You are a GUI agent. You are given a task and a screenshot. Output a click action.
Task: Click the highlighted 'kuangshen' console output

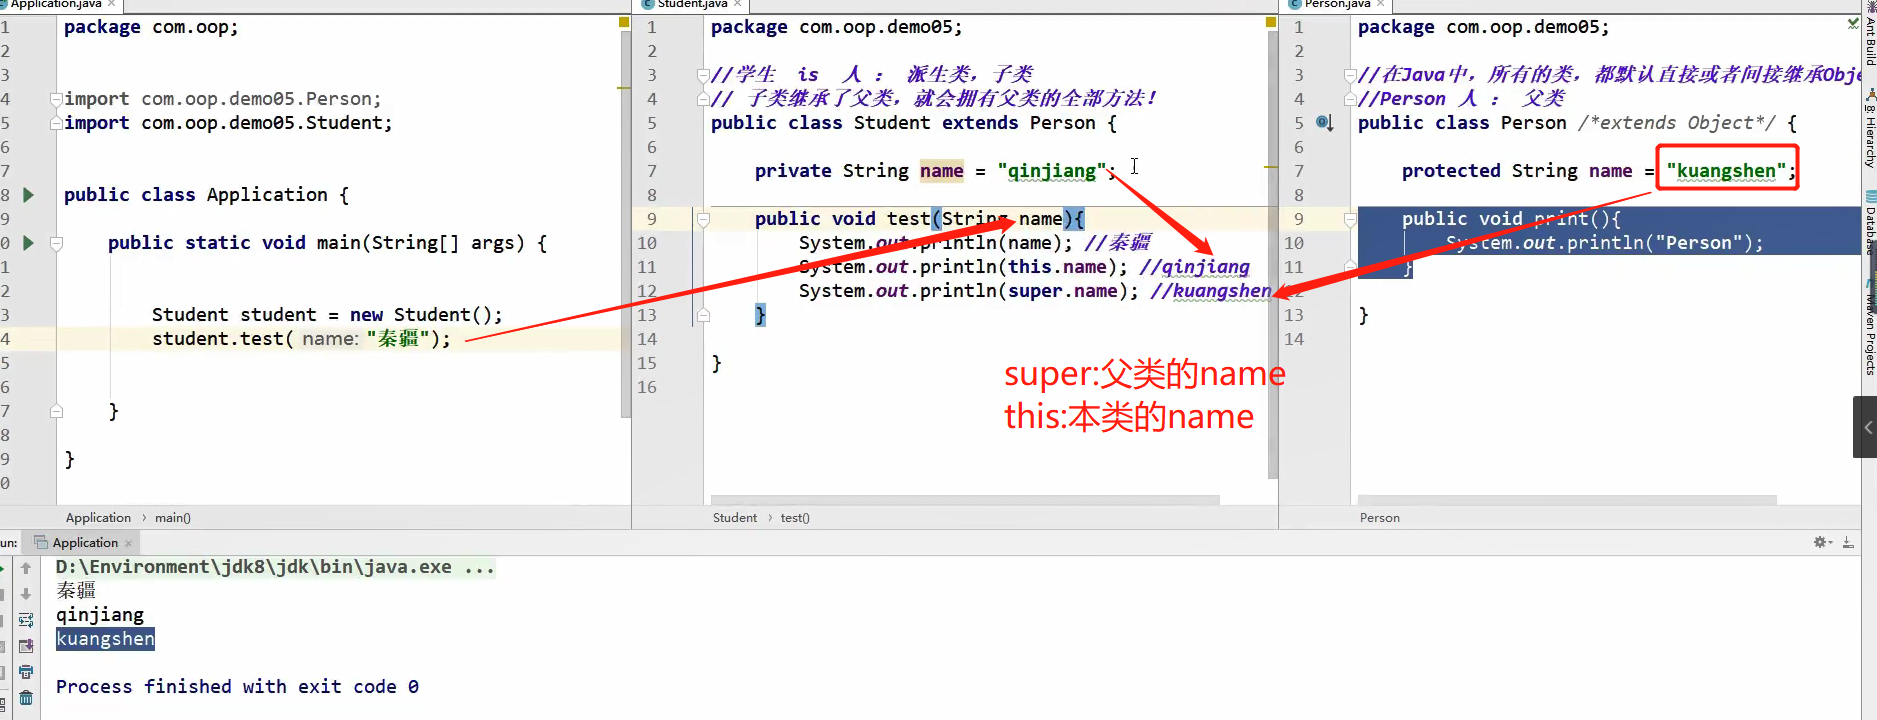105,639
